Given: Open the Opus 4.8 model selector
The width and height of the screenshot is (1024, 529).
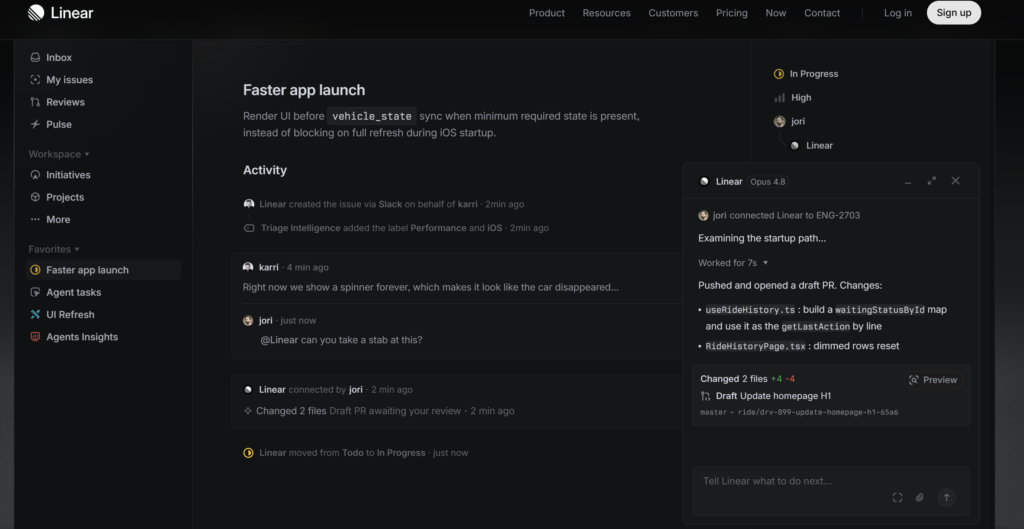Looking at the screenshot, I should [x=767, y=182].
